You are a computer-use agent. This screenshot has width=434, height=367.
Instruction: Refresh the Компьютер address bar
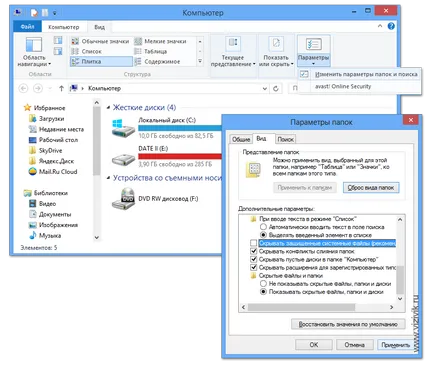[276, 89]
